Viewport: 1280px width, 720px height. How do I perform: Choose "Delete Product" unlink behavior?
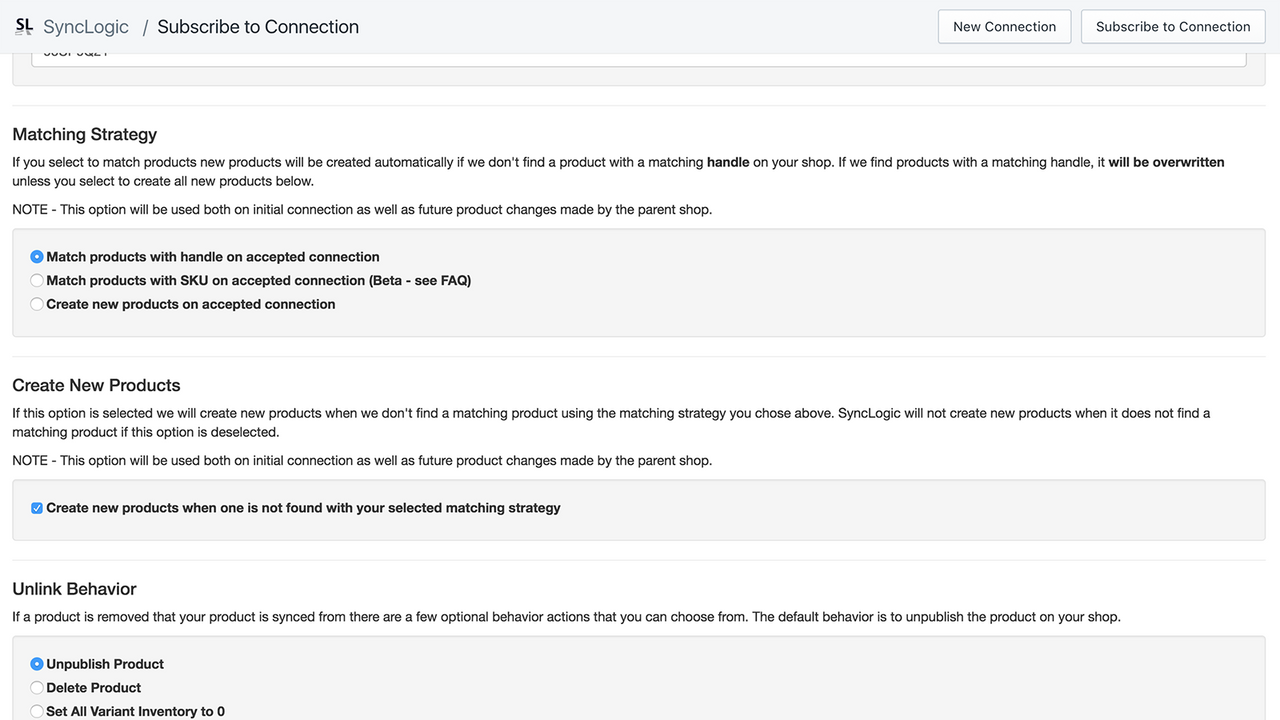pos(36,687)
